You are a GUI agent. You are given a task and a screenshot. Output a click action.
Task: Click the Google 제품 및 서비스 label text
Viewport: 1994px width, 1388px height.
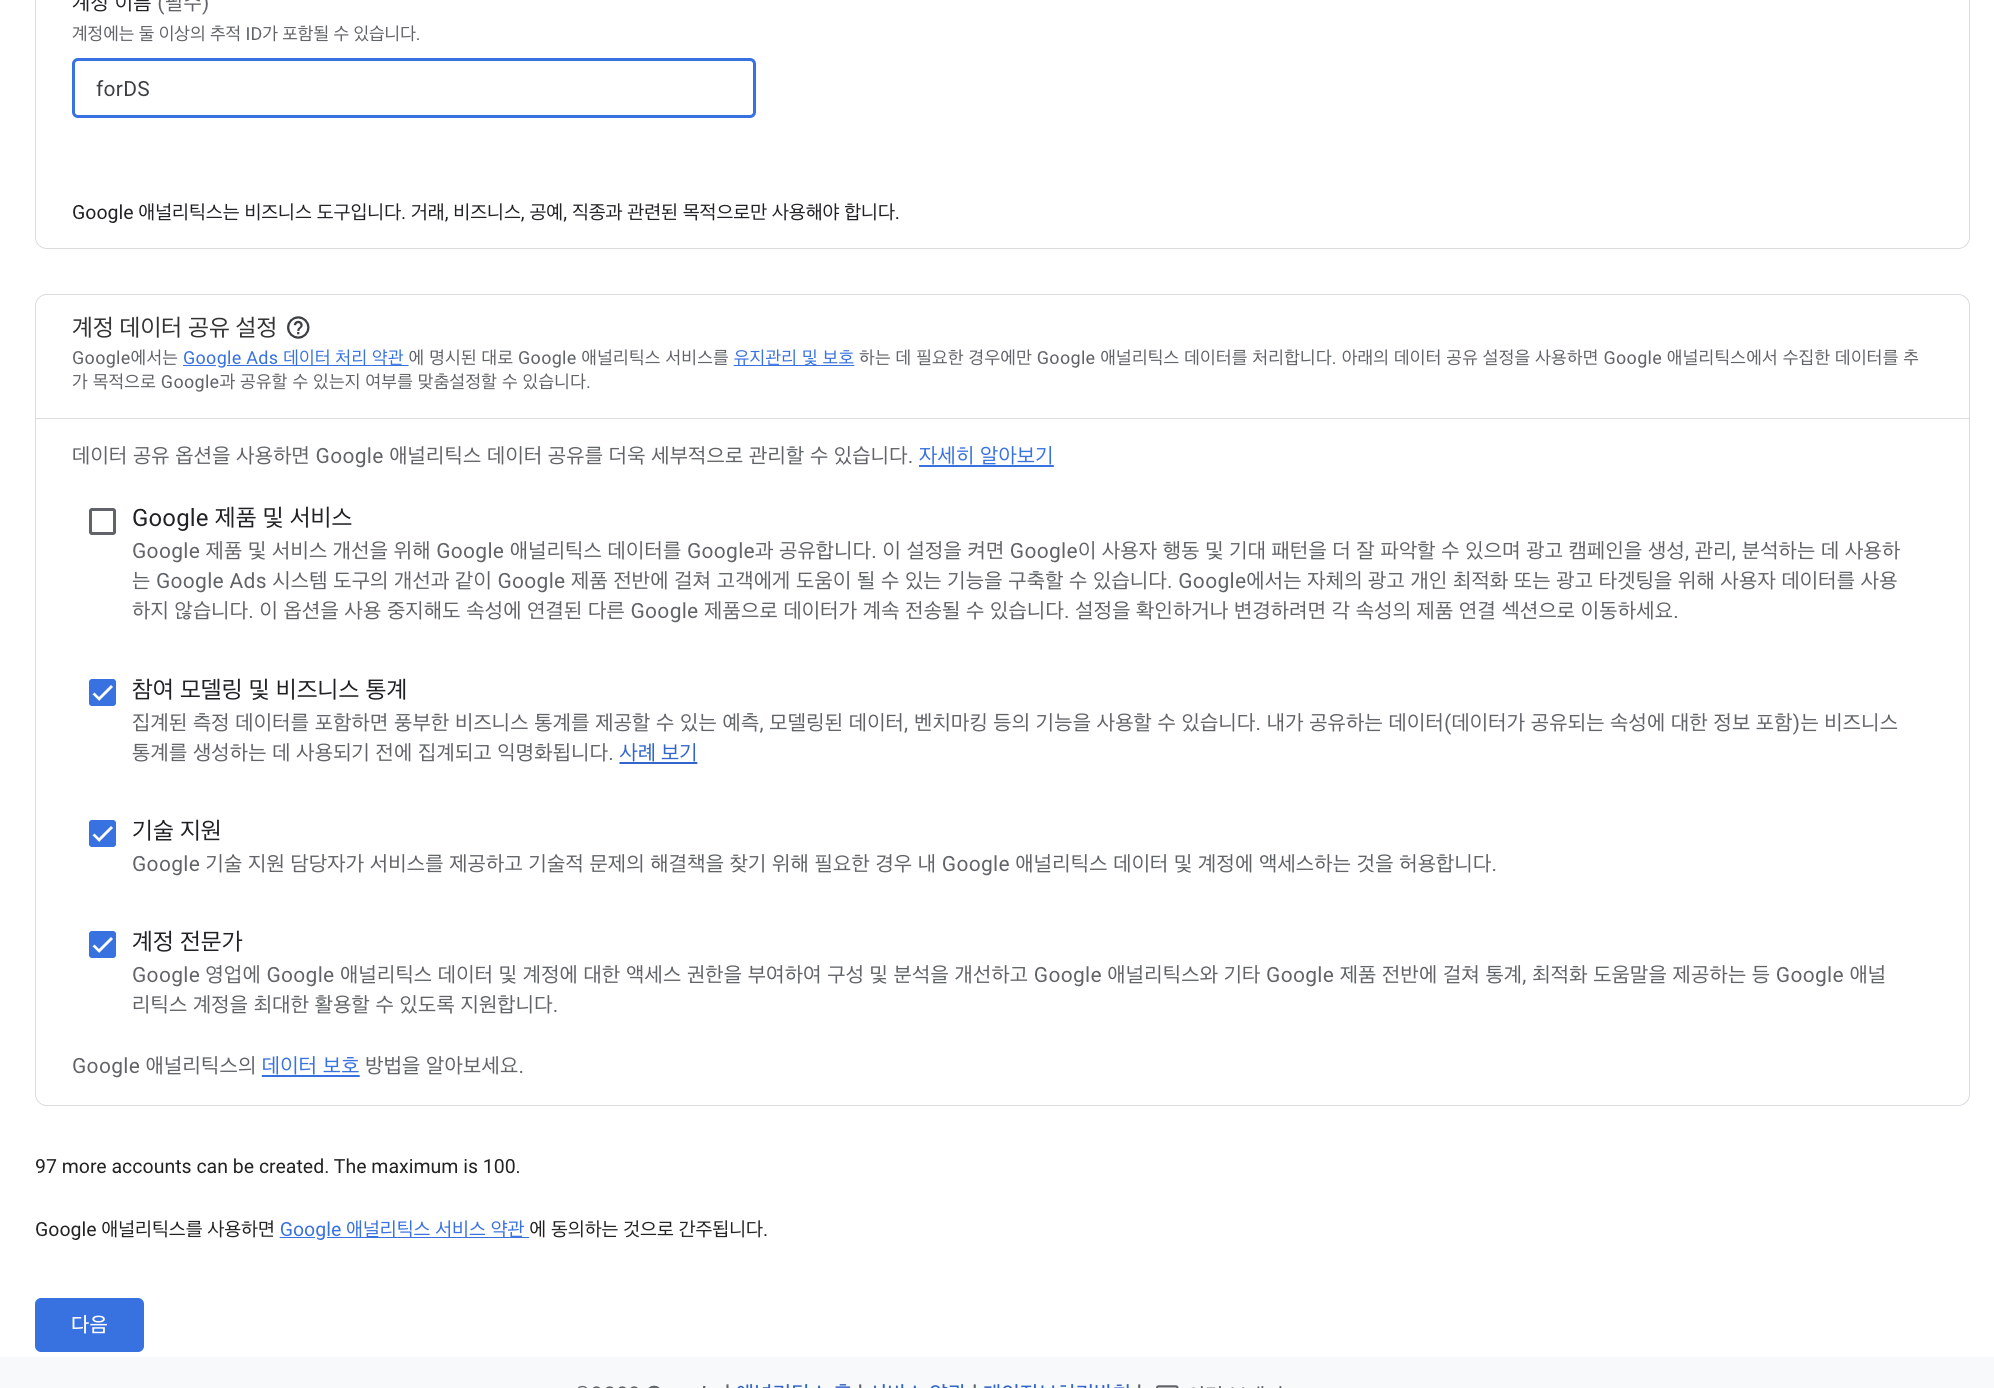click(x=242, y=518)
